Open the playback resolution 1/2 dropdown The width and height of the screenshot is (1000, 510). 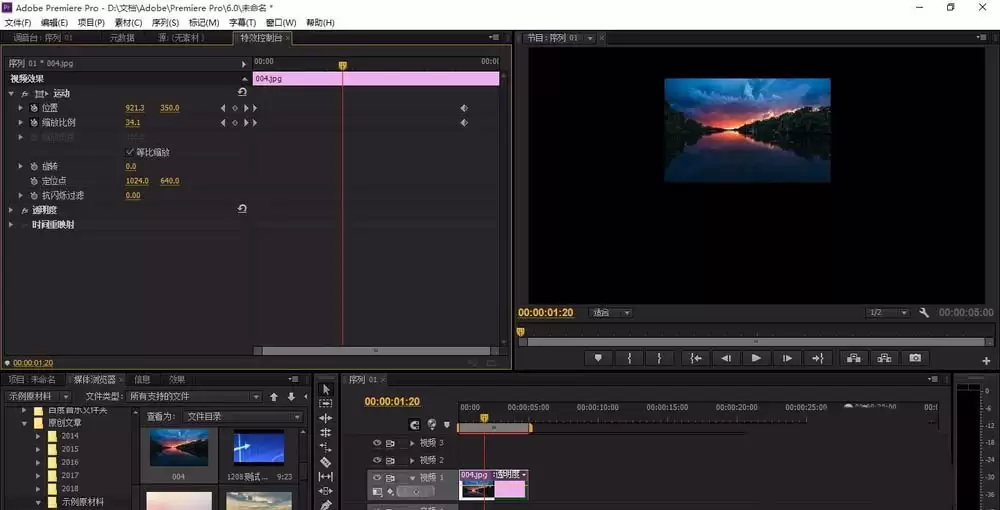887,313
